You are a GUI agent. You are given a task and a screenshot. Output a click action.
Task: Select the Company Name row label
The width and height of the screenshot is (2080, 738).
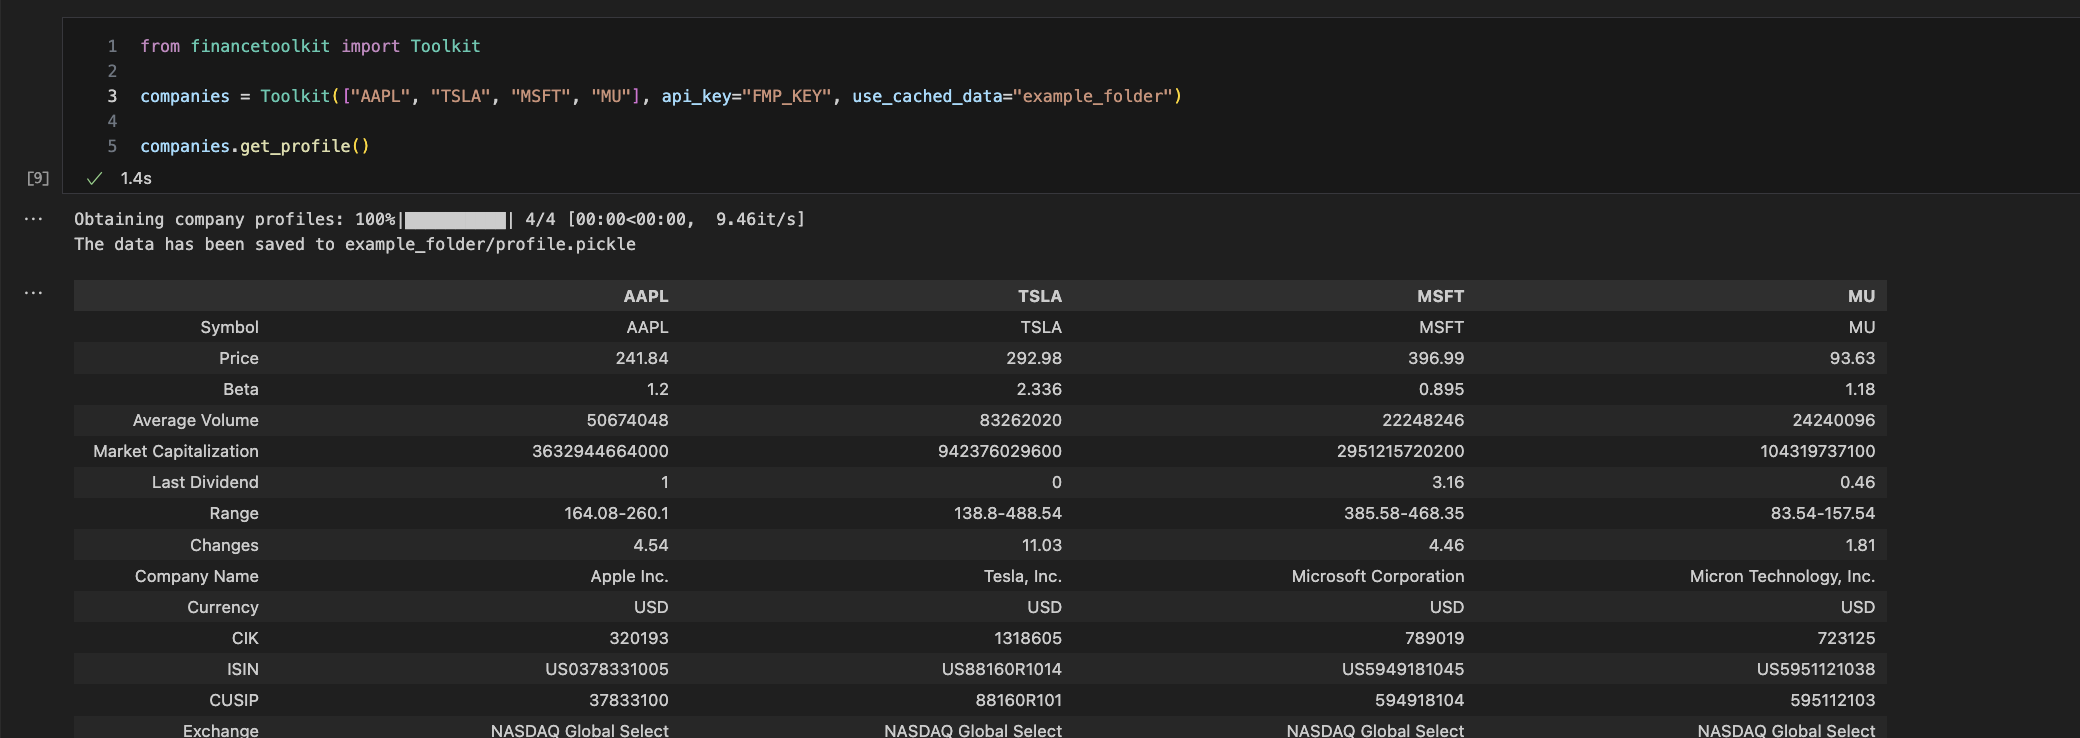(x=197, y=576)
